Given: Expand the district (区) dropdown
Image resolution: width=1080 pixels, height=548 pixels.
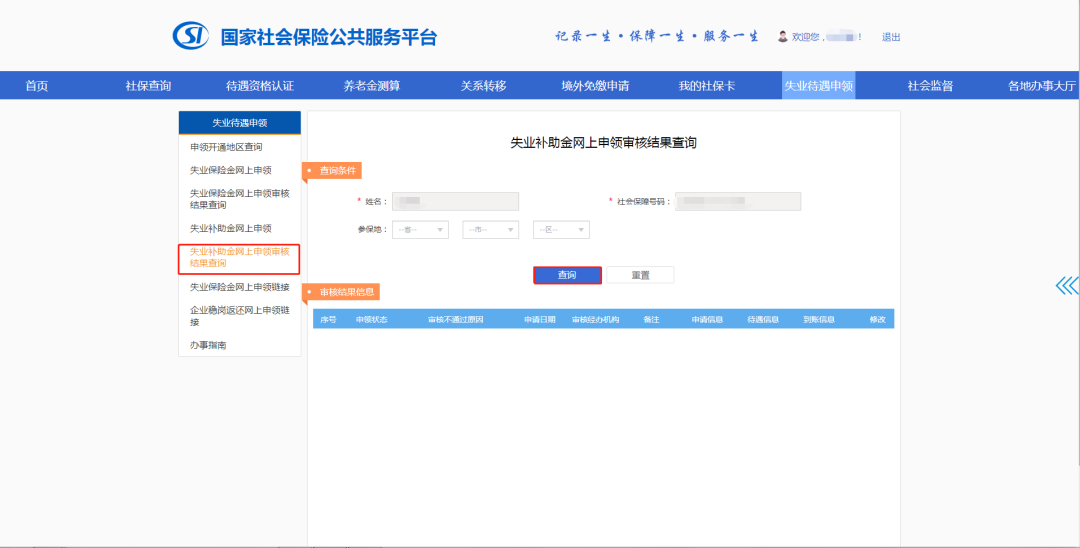Looking at the screenshot, I should tap(561, 230).
